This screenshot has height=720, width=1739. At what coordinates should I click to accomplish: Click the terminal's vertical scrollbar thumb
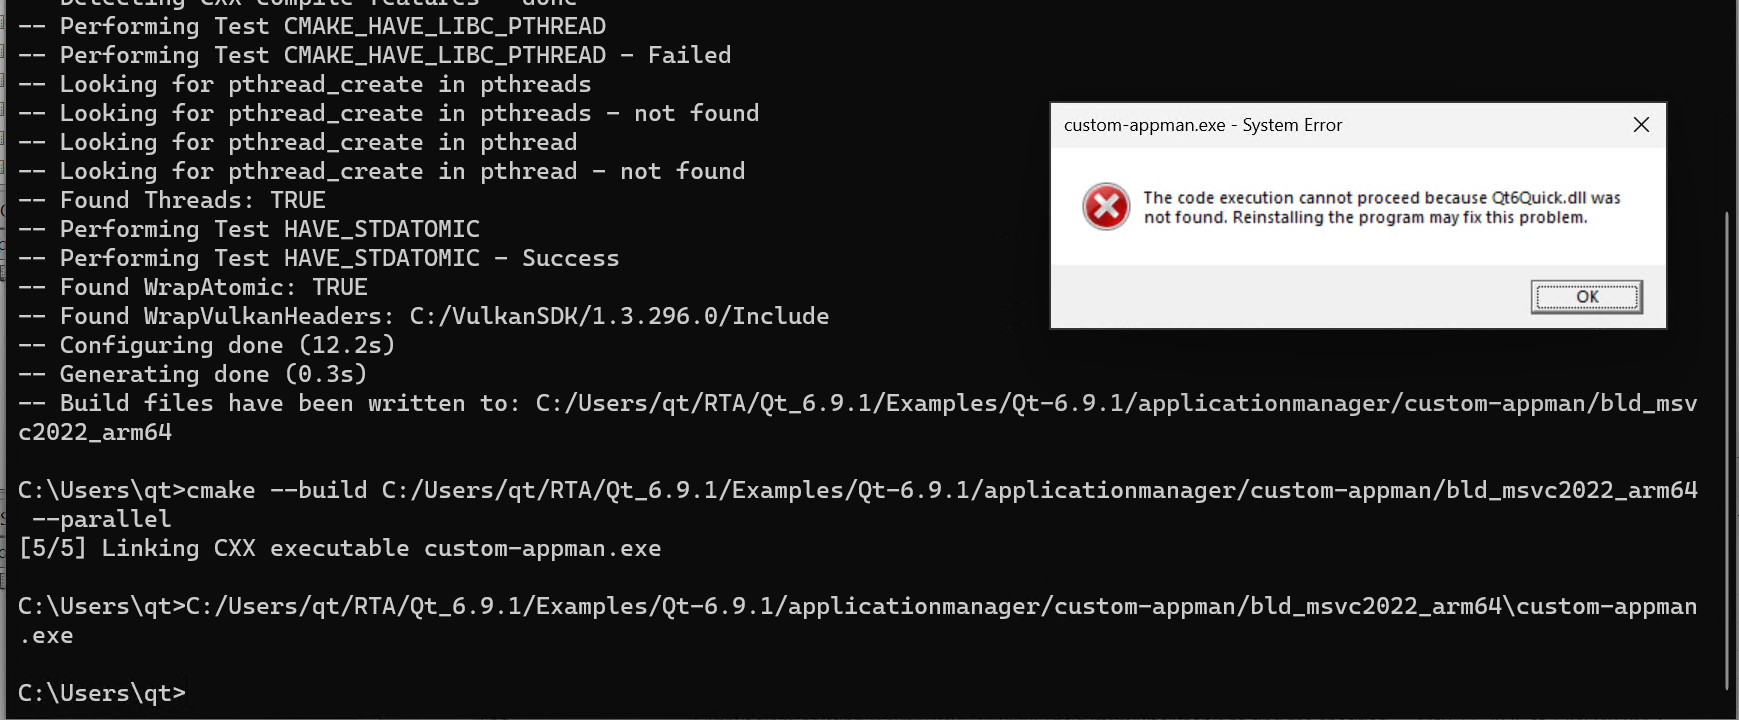(1728, 450)
